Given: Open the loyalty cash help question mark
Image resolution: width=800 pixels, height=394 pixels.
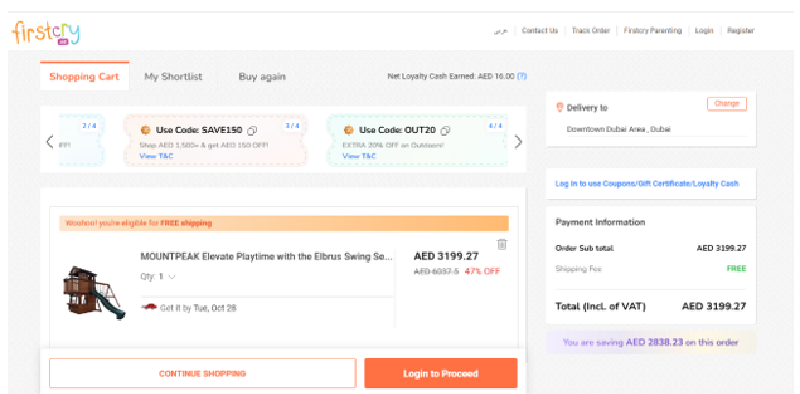Looking at the screenshot, I should click(x=522, y=77).
